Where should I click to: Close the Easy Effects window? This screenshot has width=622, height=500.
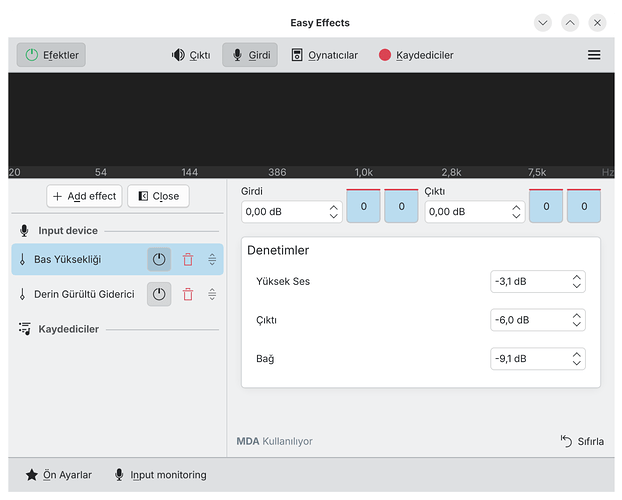pyautogui.click(x=597, y=23)
